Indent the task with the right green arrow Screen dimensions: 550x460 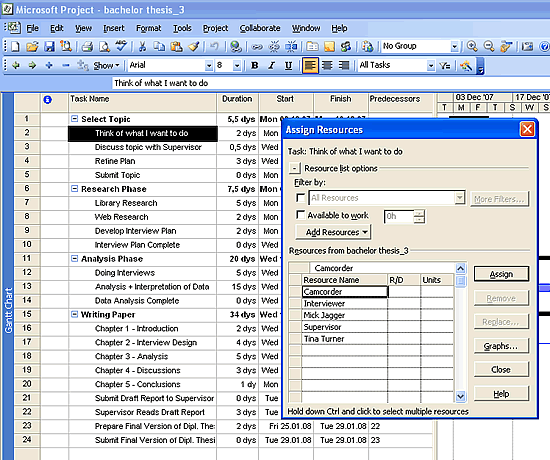coord(32,65)
